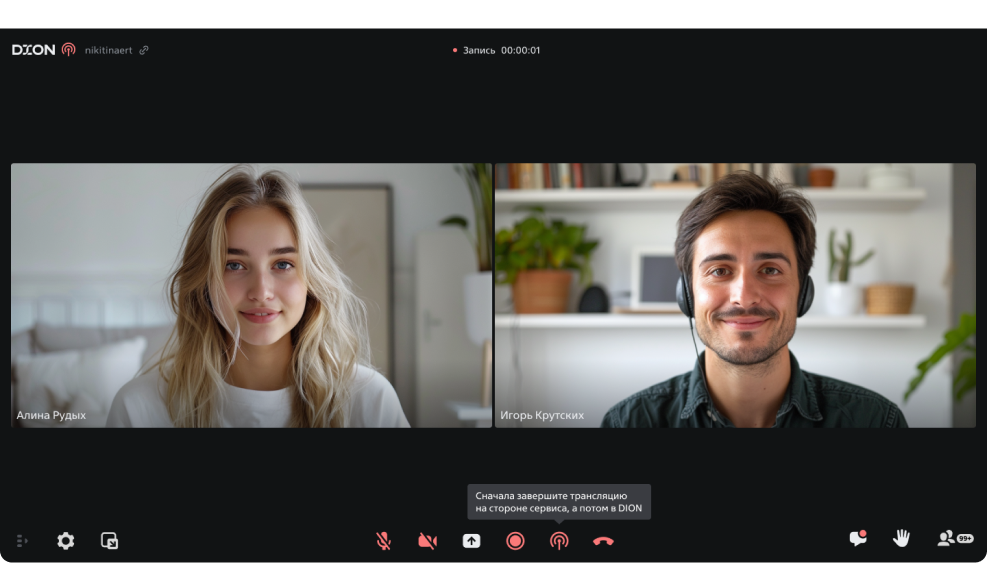
Task: Select Игорь Крутских's video tile
Action: 735,295
